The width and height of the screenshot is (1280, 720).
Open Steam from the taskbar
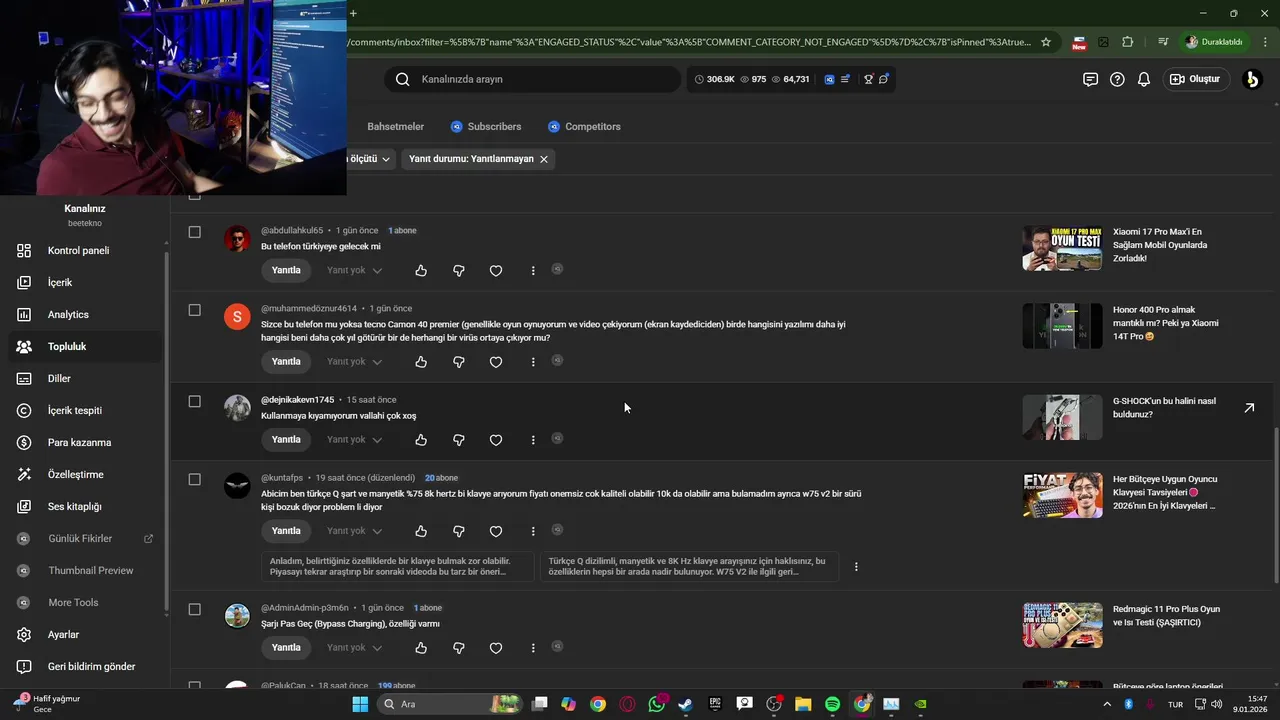pyautogui.click(x=685, y=704)
